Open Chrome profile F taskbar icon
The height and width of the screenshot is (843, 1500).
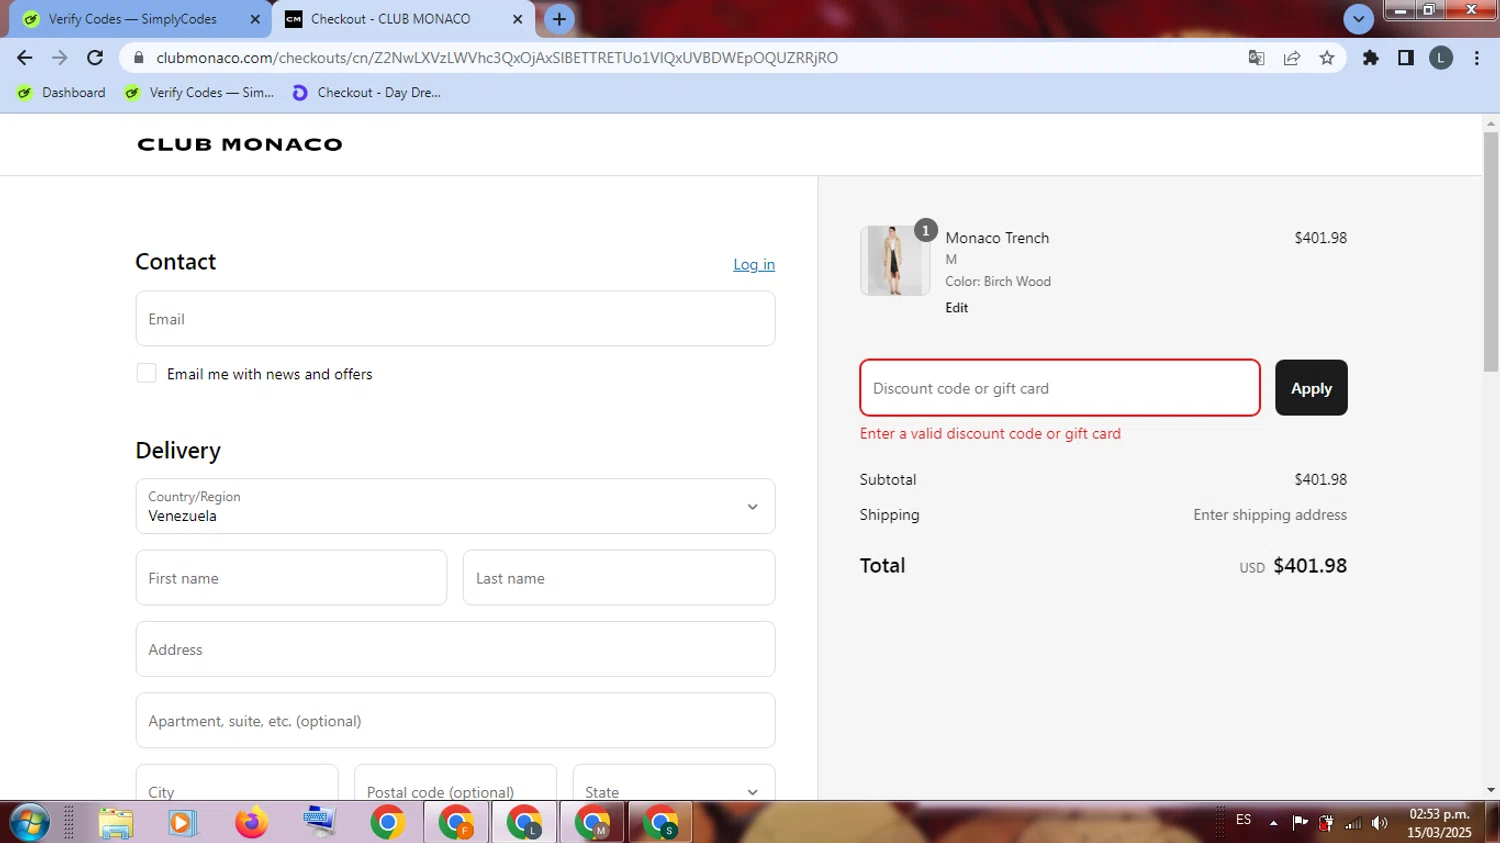click(456, 823)
